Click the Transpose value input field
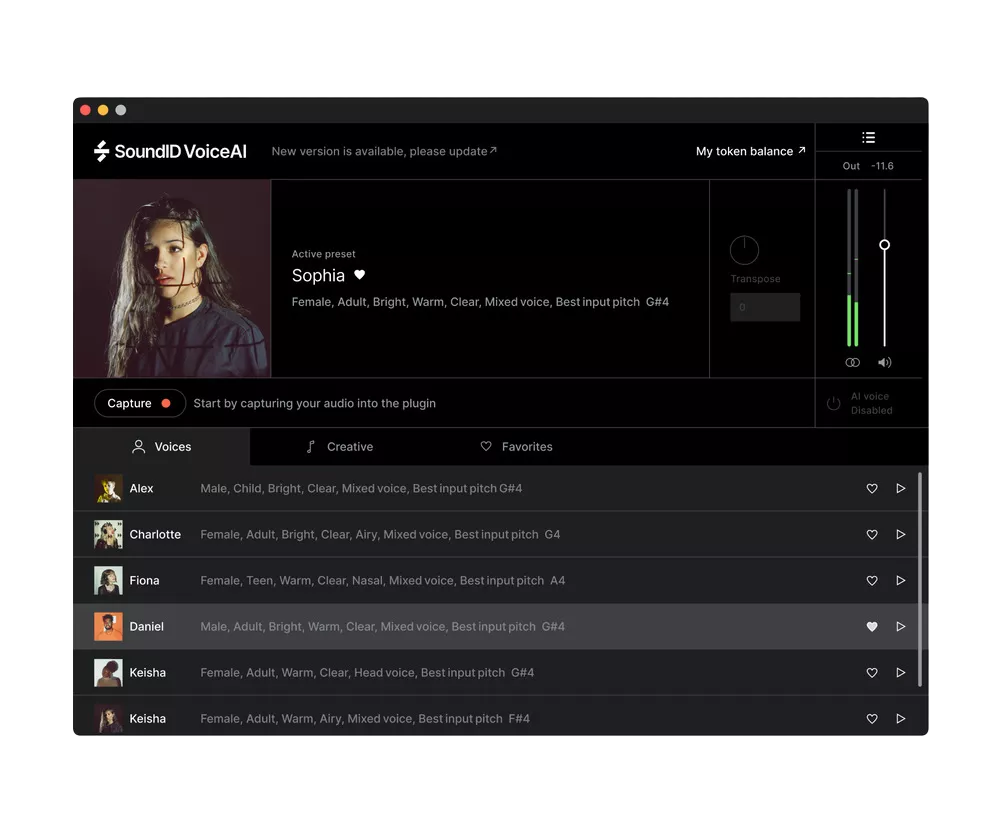1000x833 pixels. click(765, 307)
